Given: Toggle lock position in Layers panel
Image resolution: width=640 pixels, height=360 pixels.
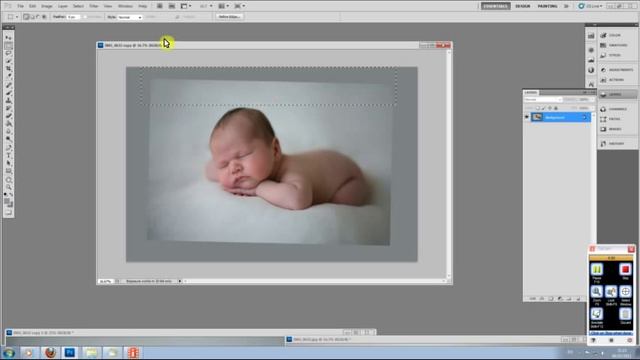Looking at the screenshot, I should pyautogui.click(x=550, y=108).
